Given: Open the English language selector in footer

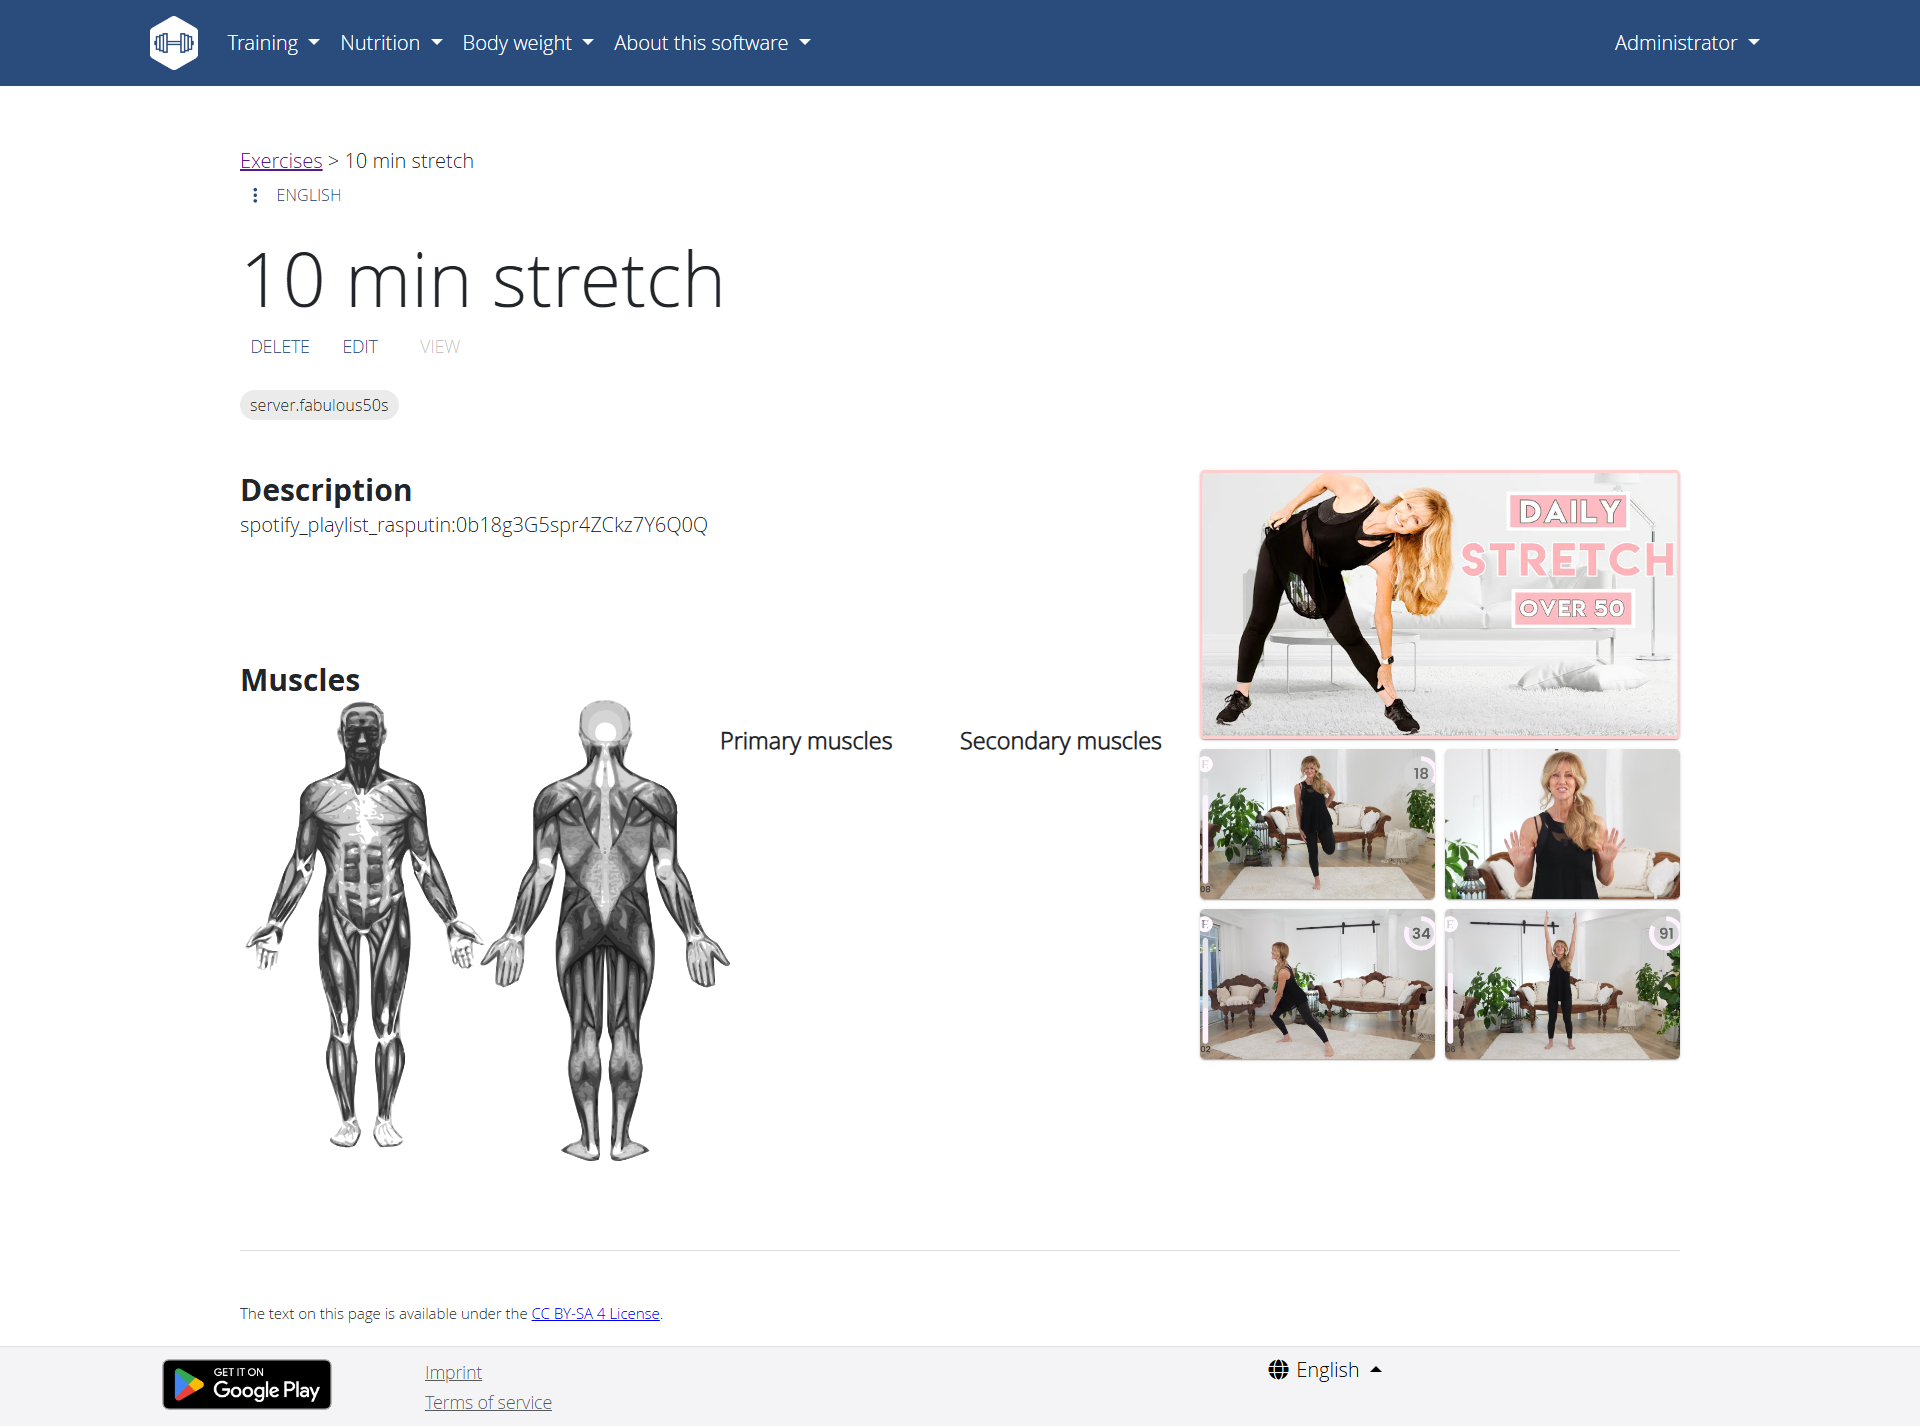Looking at the screenshot, I should [1327, 1369].
